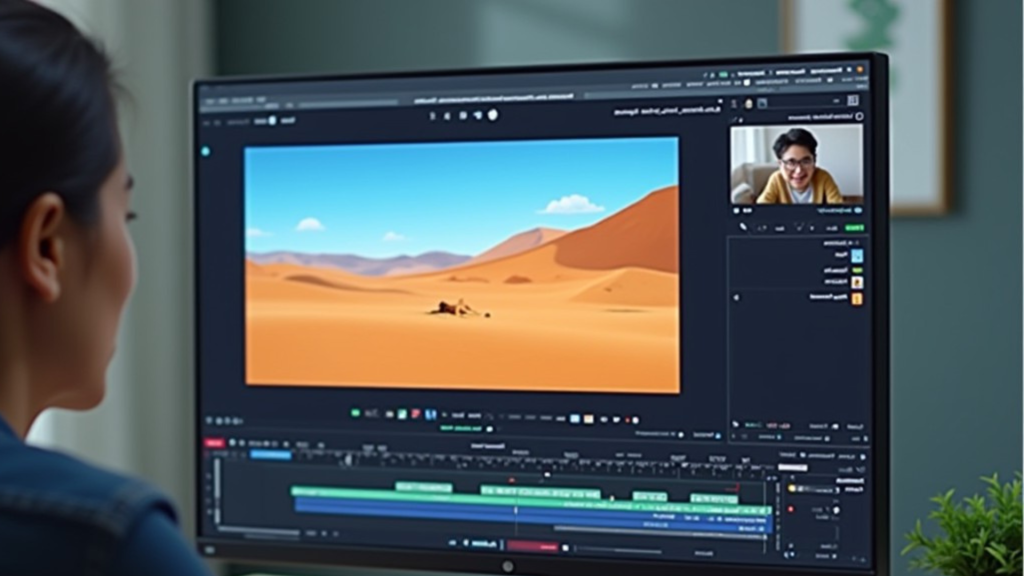
Task: Click the yellow dot icon in the lower-right panel
Action: (x=792, y=488)
